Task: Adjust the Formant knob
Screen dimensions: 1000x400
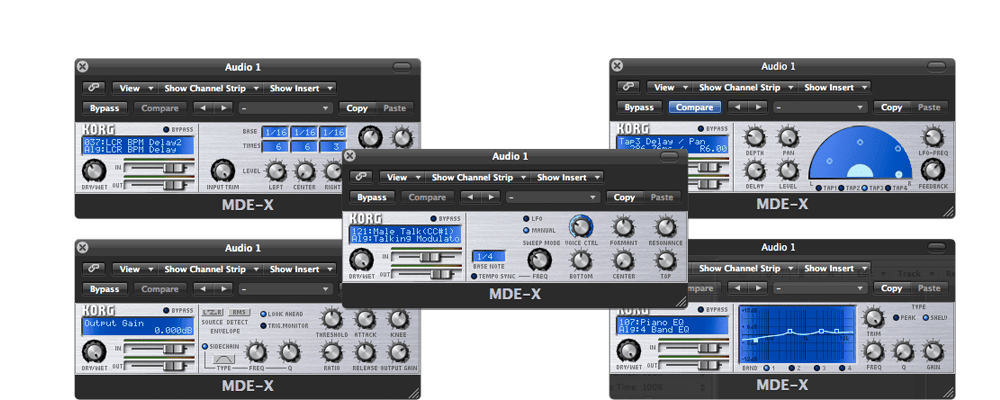Action: pos(623,227)
